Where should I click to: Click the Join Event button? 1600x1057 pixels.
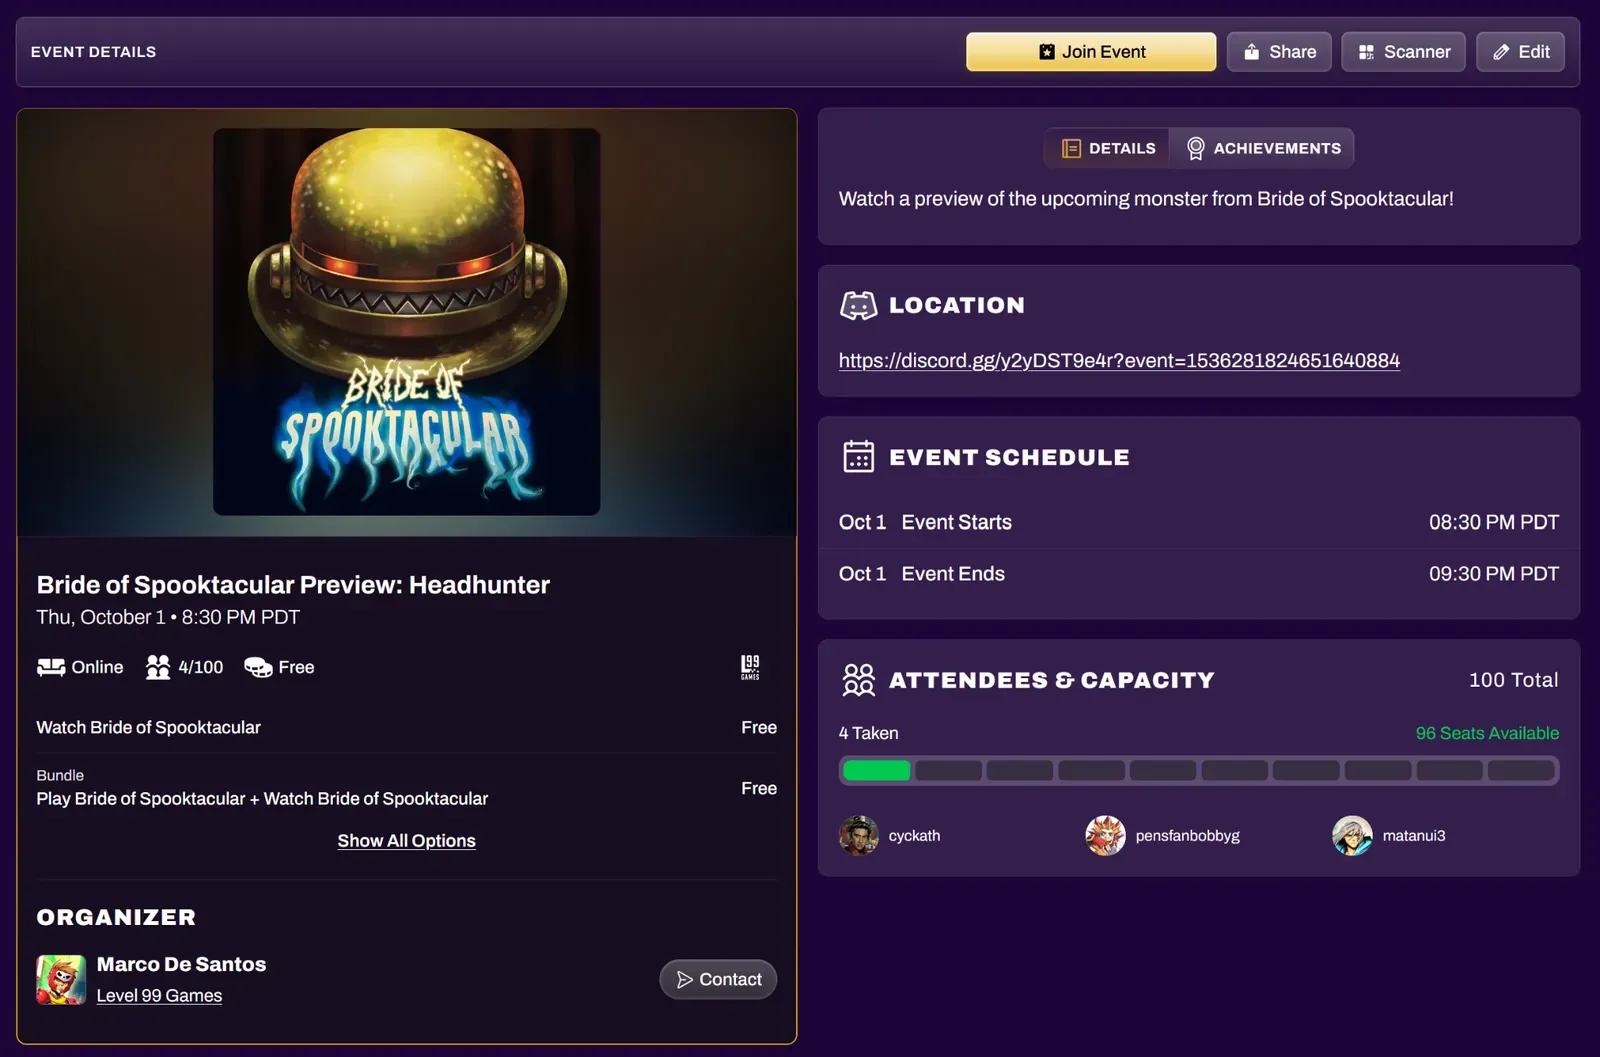coord(1091,52)
